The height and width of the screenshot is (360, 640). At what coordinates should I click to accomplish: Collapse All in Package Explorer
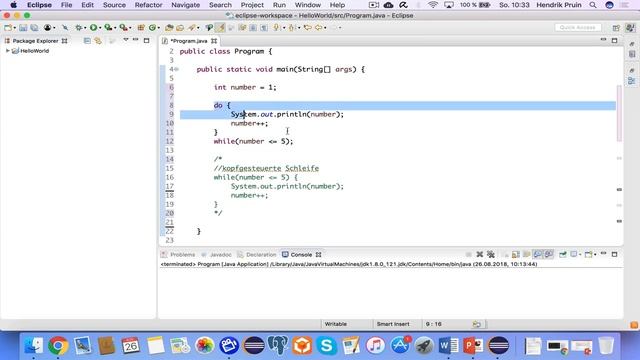point(87,40)
